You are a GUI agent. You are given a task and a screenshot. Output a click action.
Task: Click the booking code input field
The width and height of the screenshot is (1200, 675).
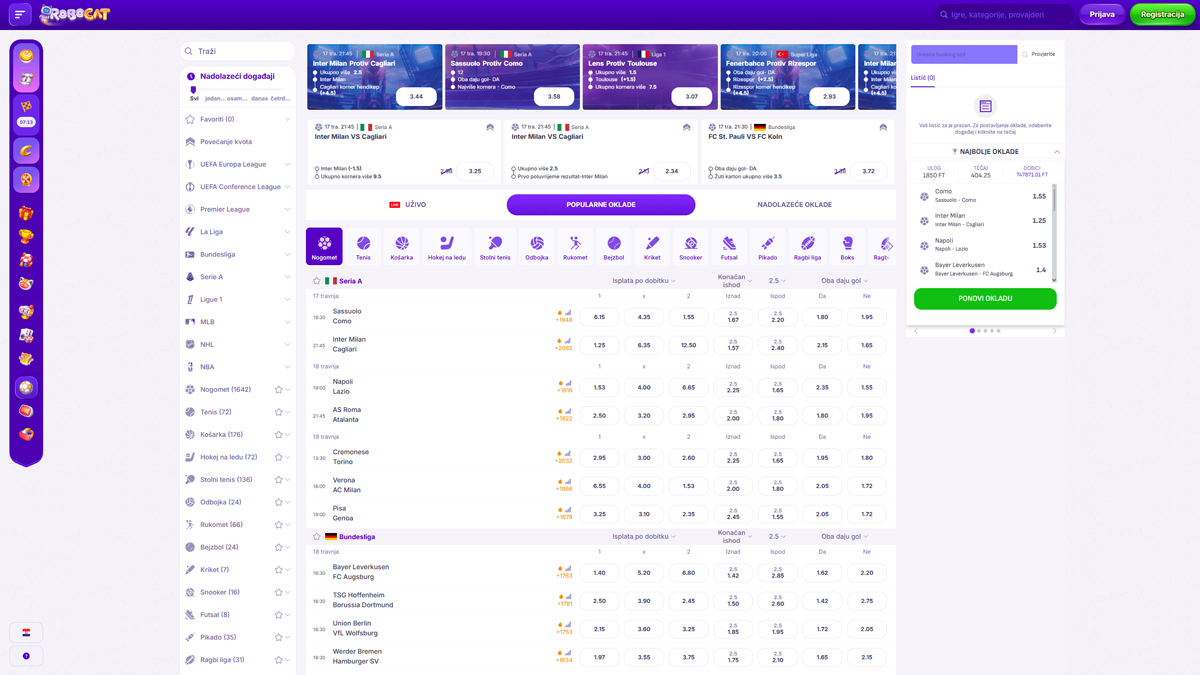click(963, 54)
